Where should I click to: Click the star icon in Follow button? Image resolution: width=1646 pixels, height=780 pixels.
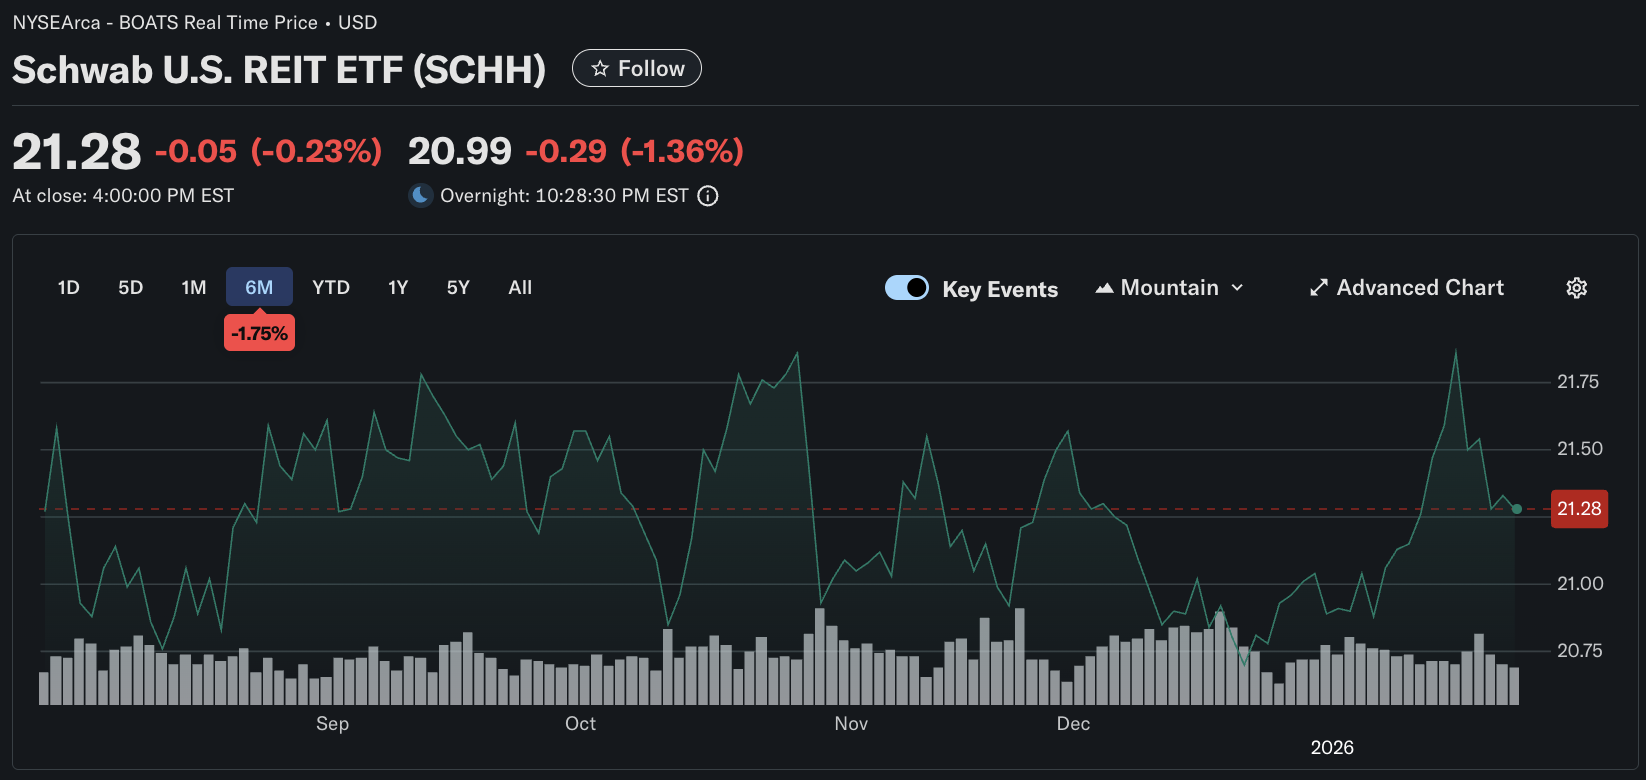[x=600, y=68]
